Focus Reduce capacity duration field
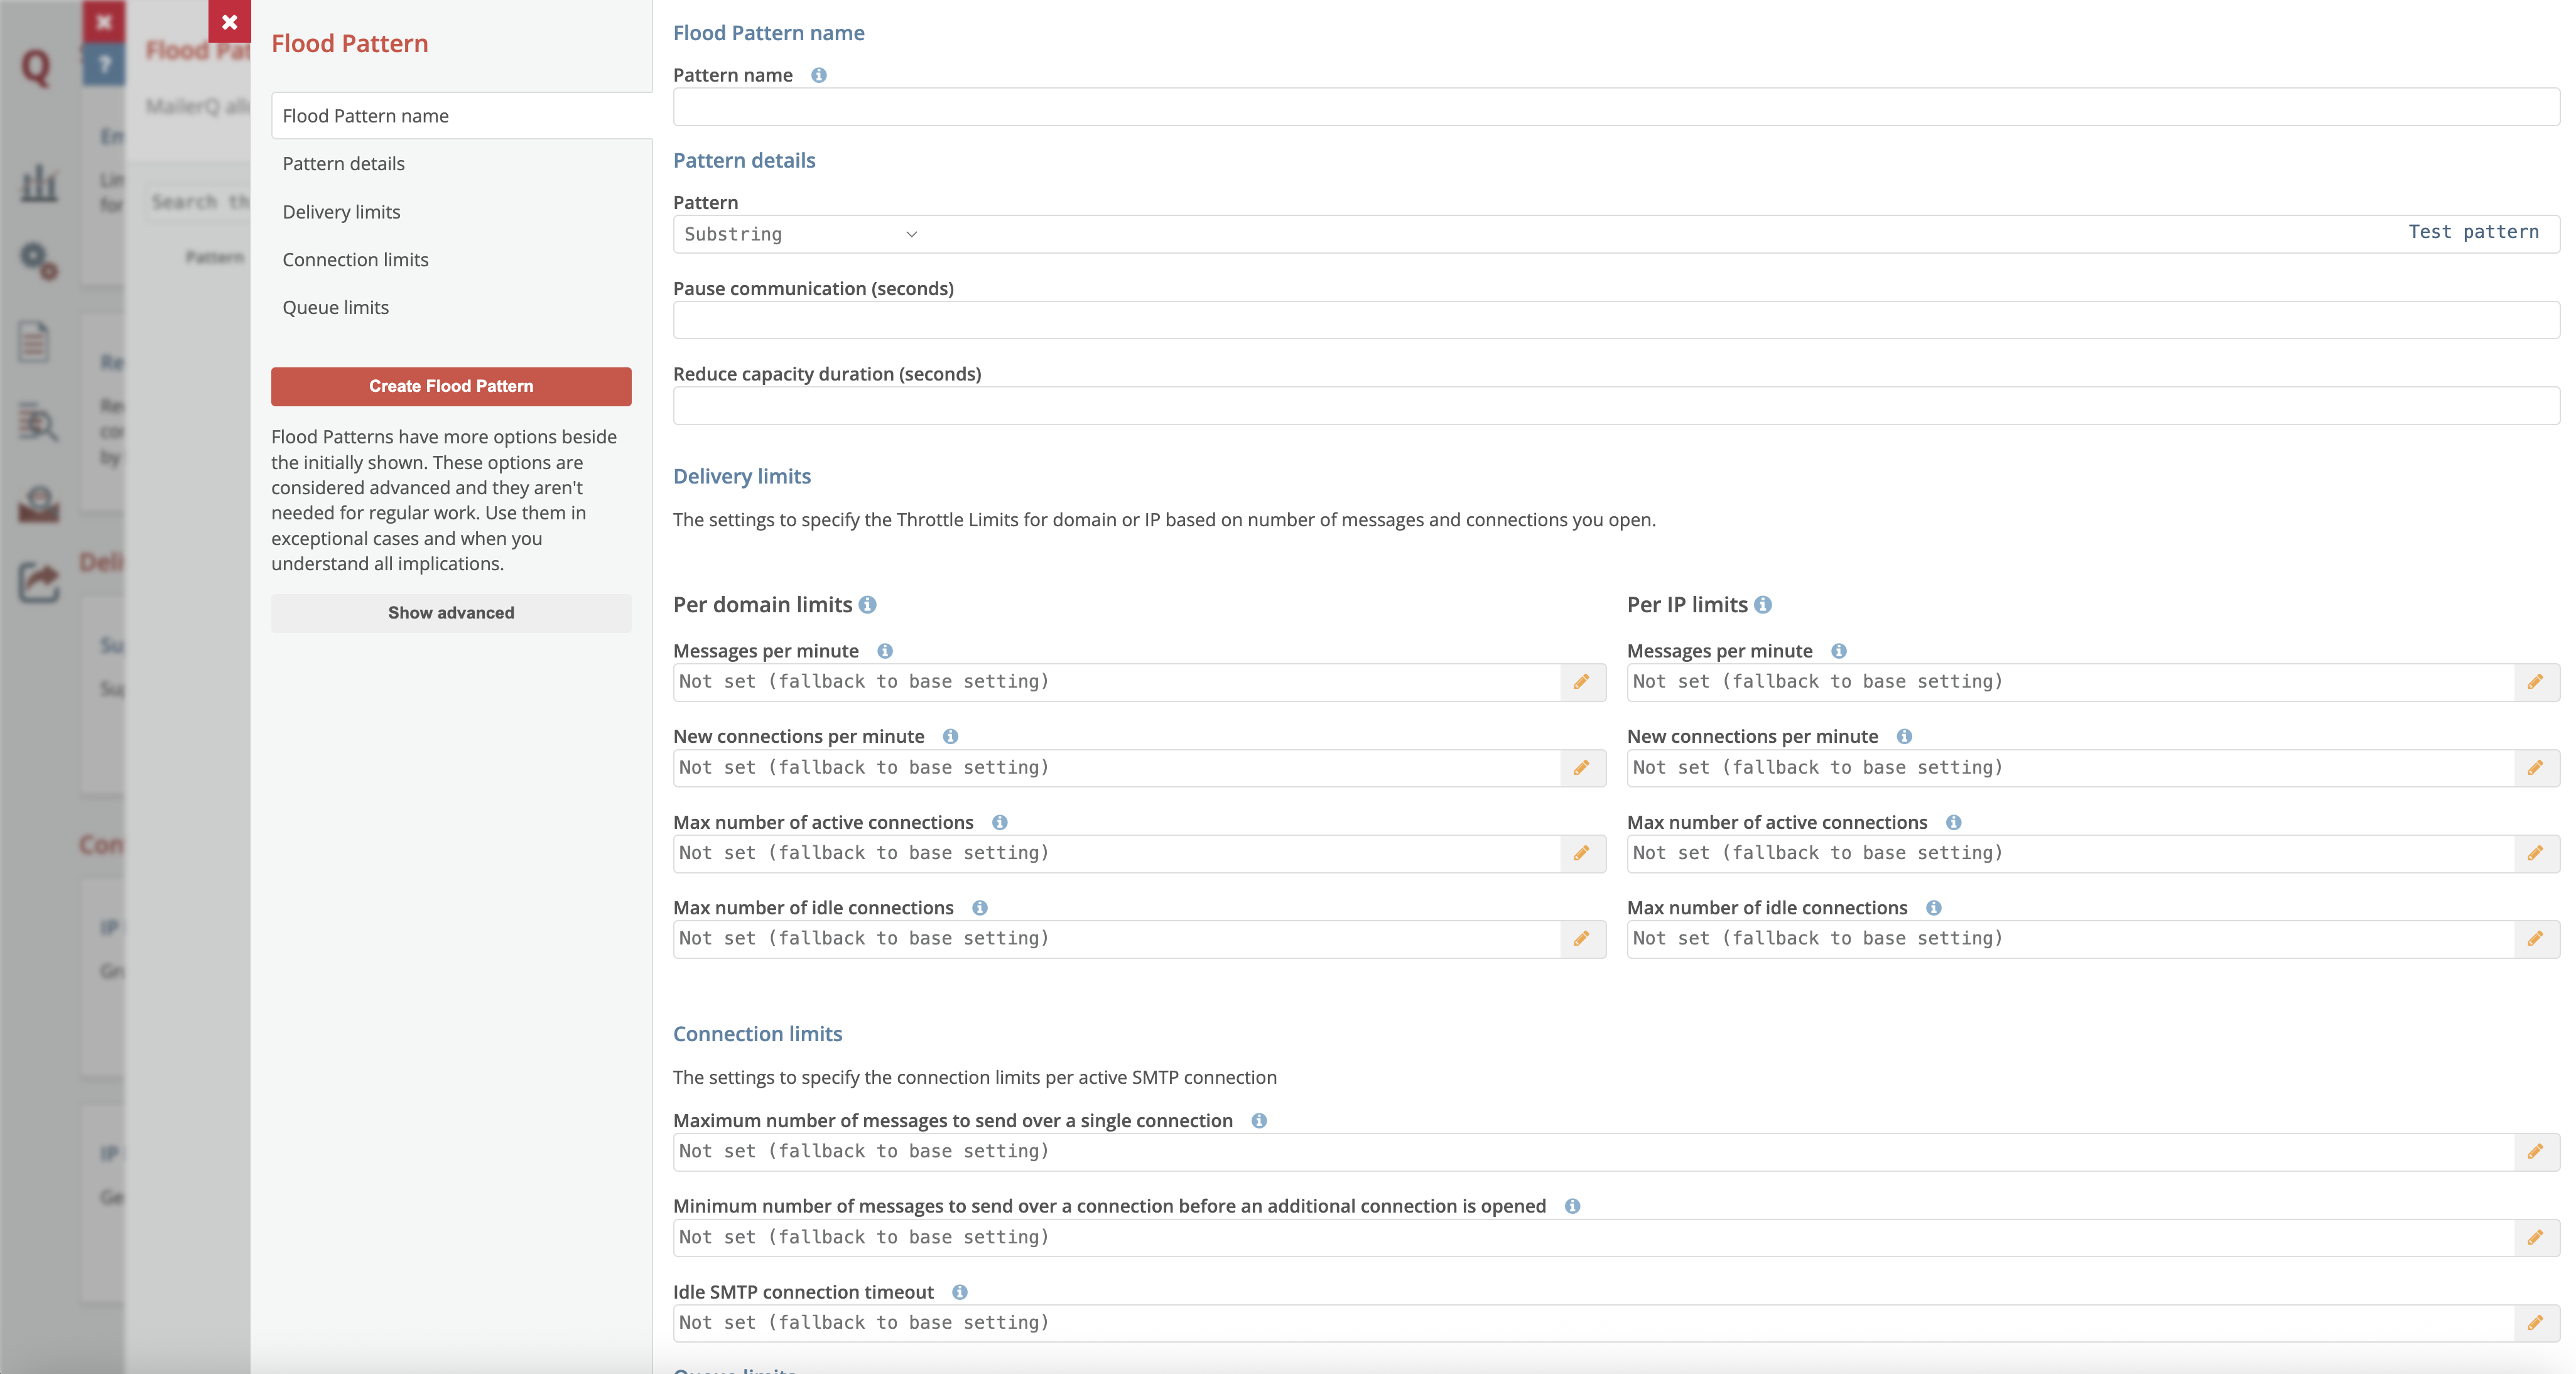Screen dimensions: 2576x1374 [x=1616, y=406]
